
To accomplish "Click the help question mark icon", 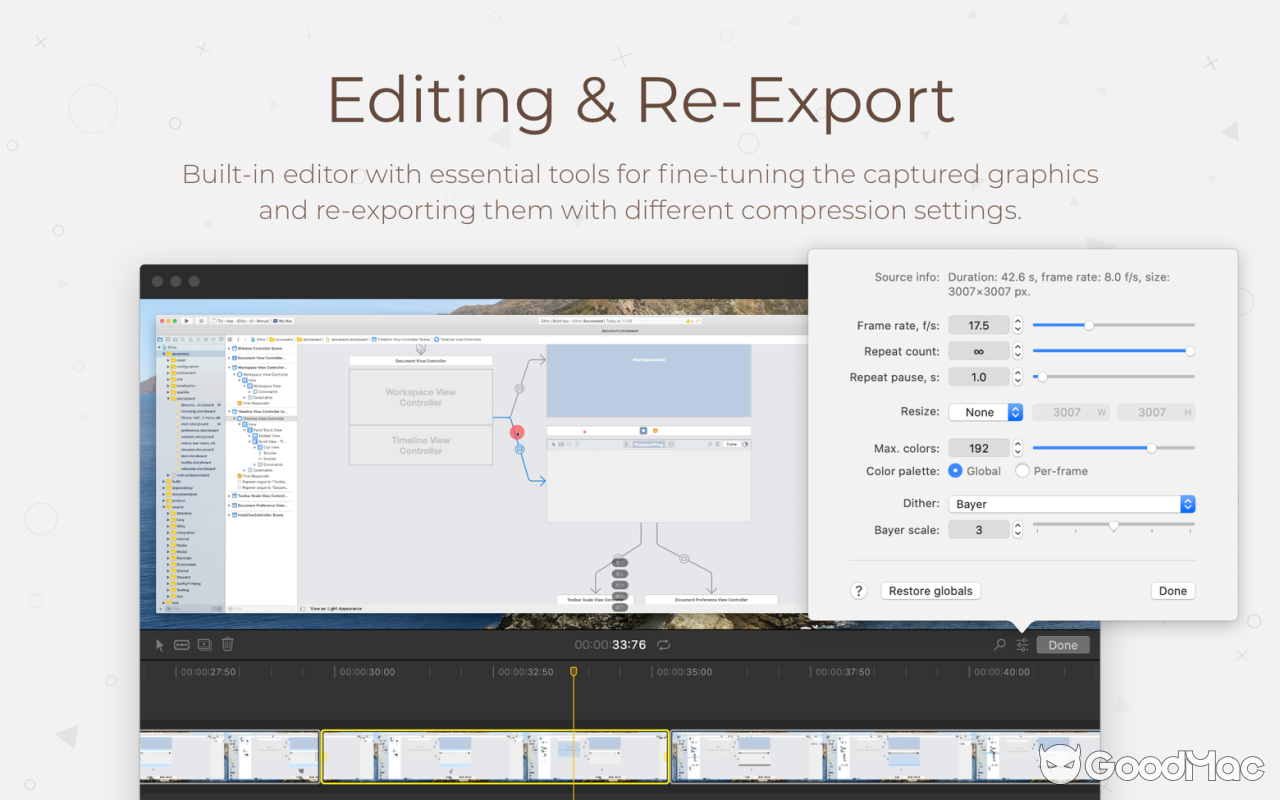I will (858, 590).
